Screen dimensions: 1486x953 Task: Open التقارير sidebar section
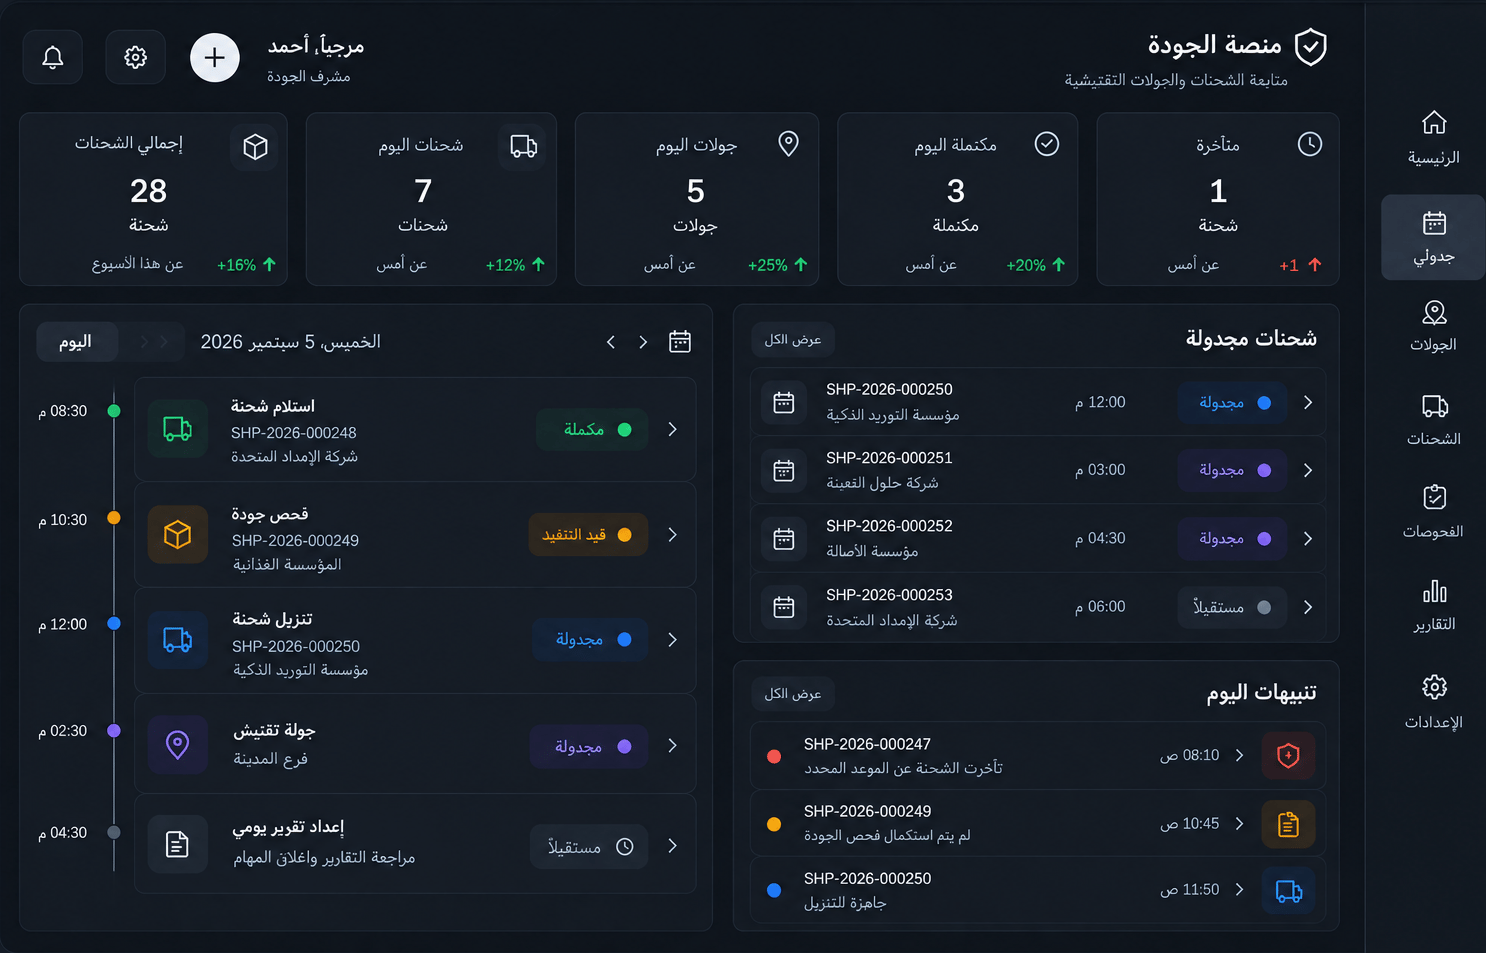(1433, 605)
